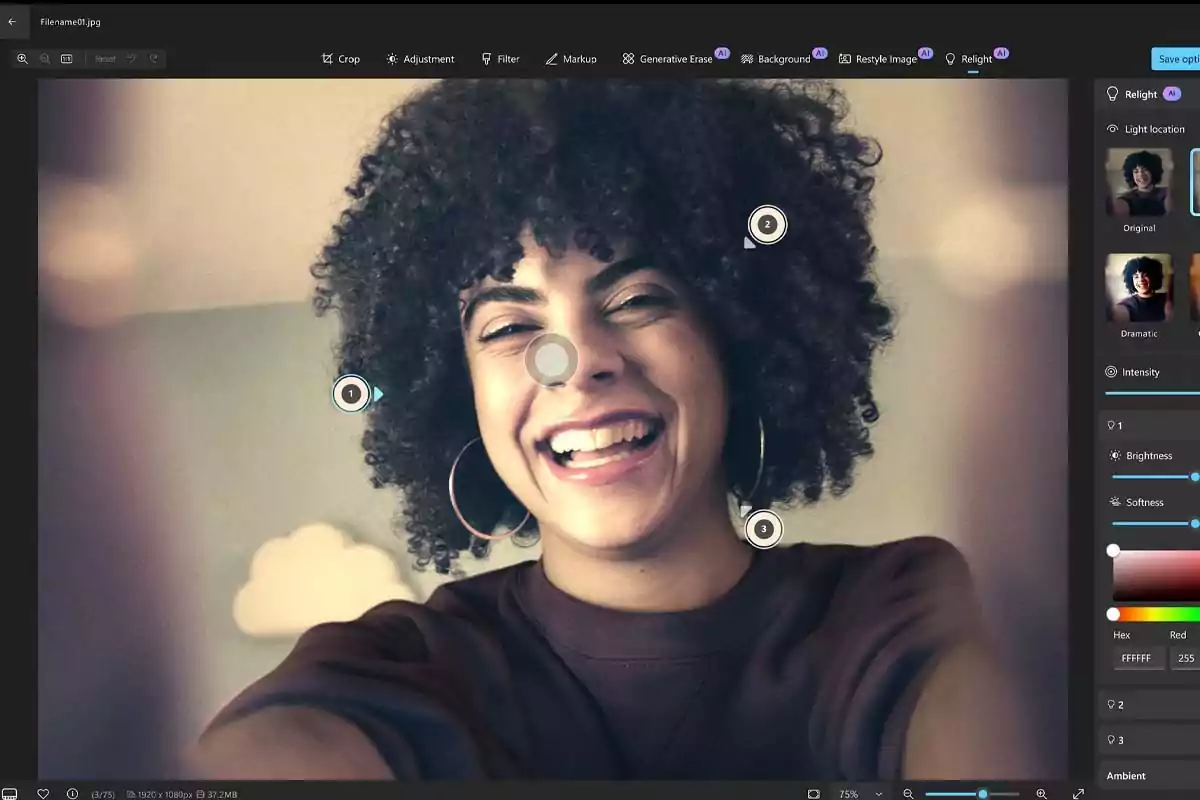Go back using the top-left arrow
Image resolution: width=1200 pixels, height=800 pixels.
(x=12, y=21)
